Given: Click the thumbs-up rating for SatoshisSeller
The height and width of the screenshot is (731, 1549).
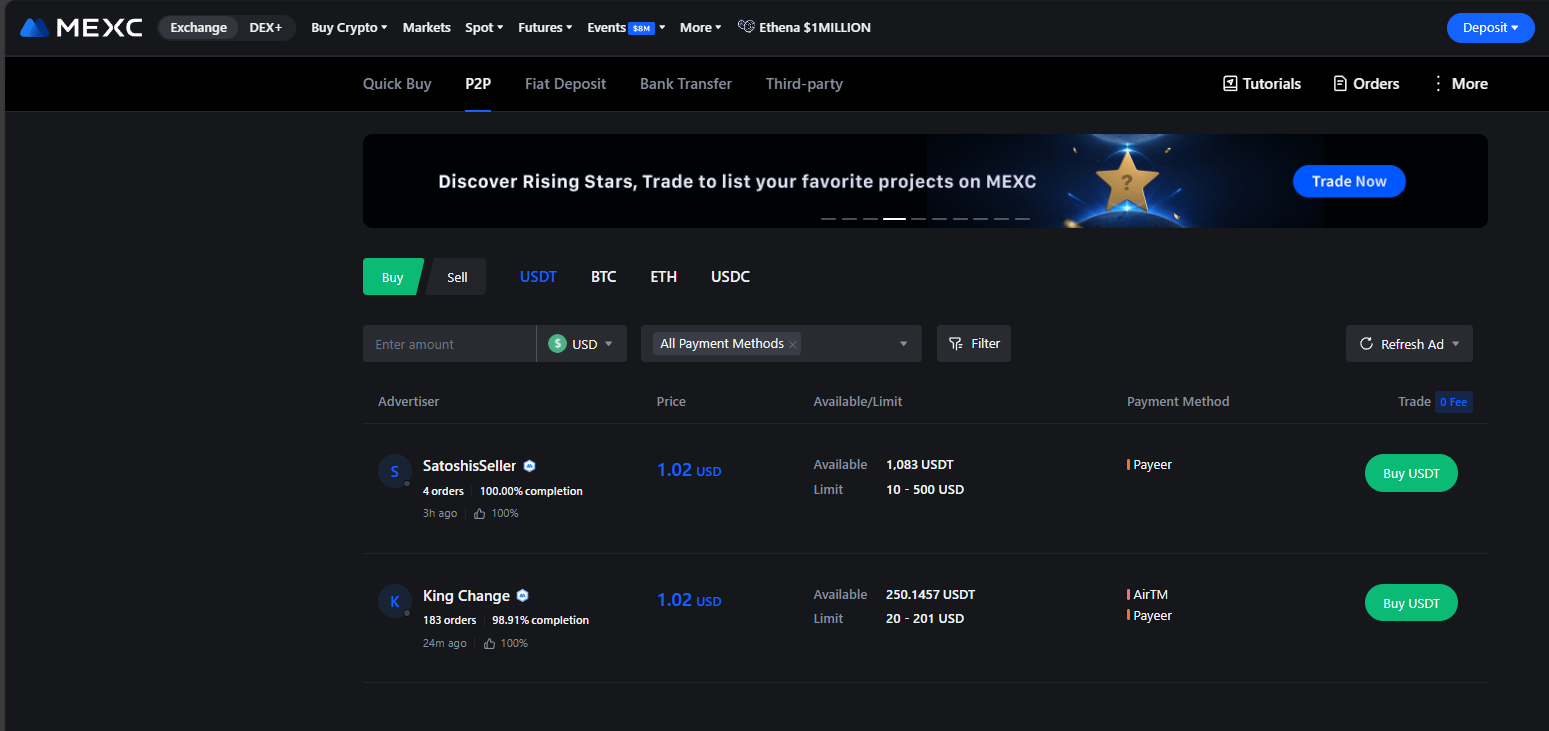Looking at the screenshot, I should [496, 513].
